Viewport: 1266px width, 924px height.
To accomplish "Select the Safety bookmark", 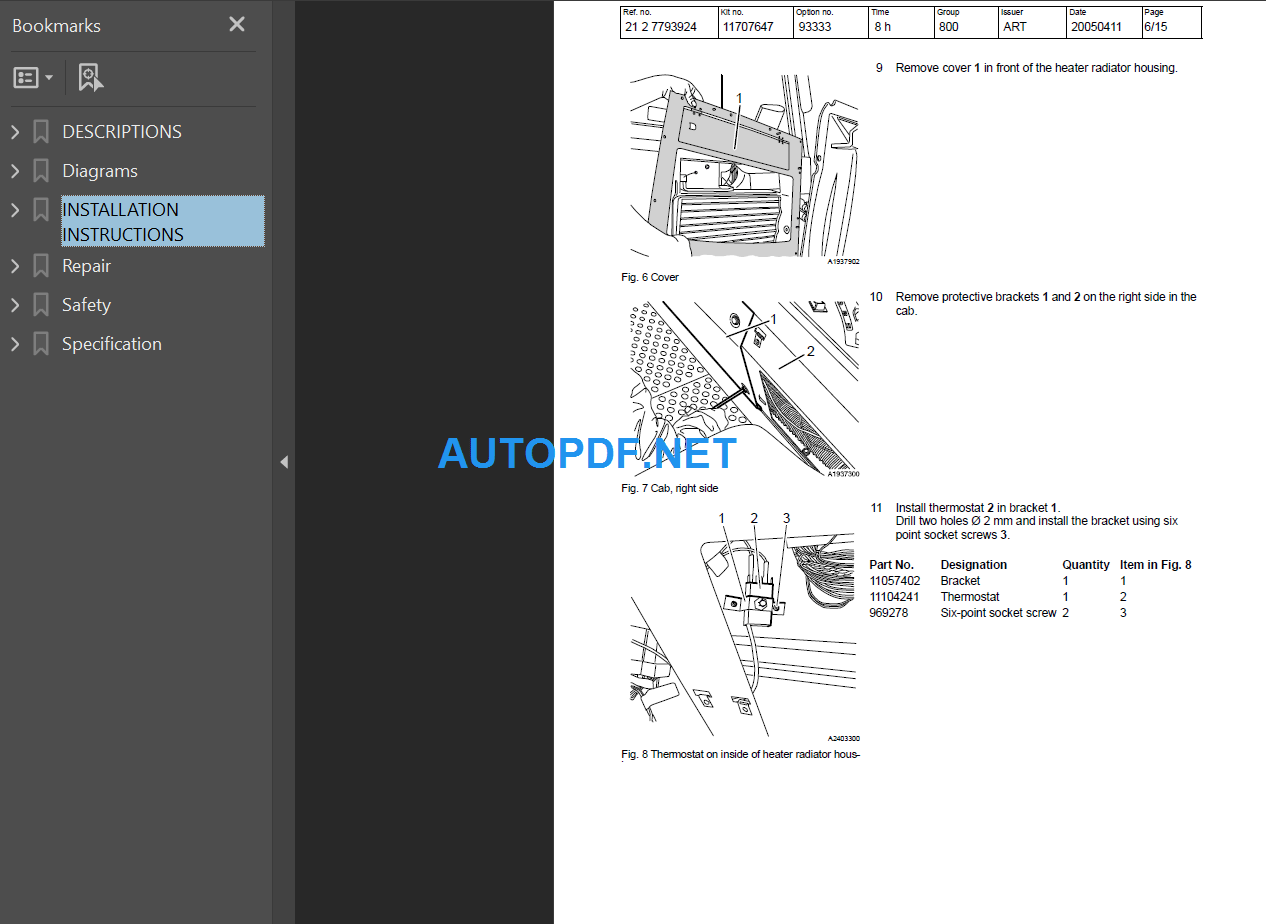I will pyautogui.click(x=86, y=304).
